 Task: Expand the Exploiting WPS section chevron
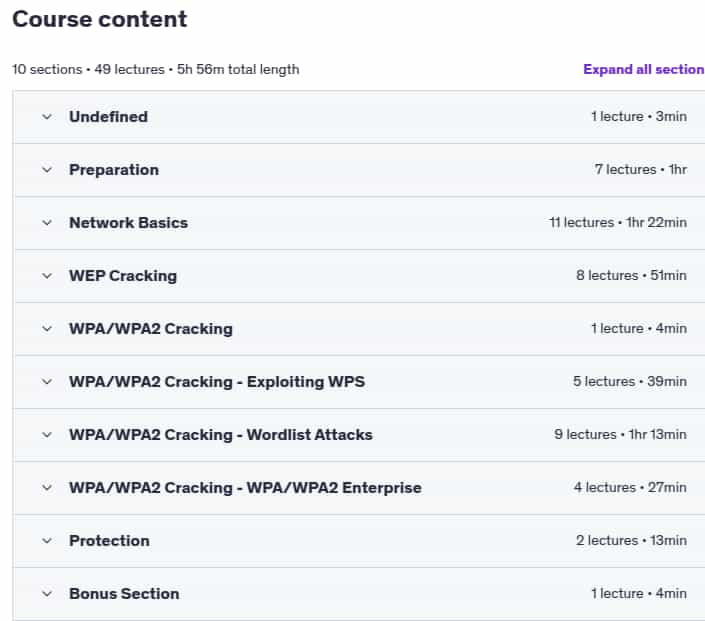pyautogui.click(x=47, y=382)
